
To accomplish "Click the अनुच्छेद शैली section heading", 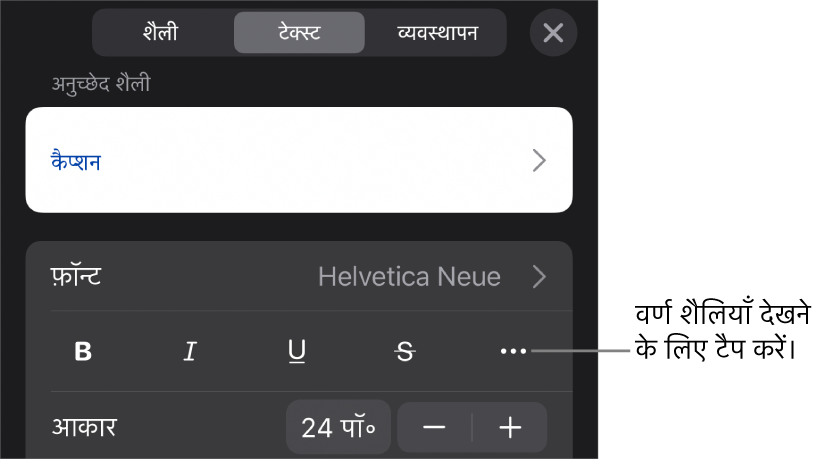I will pyautogui.click(x=102, y=84).
